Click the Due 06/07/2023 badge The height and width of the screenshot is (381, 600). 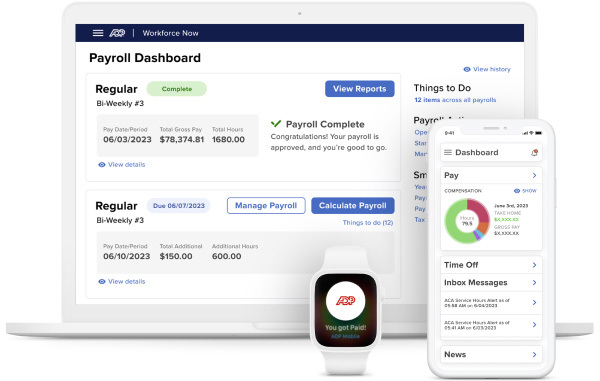(x=179, y=206)
